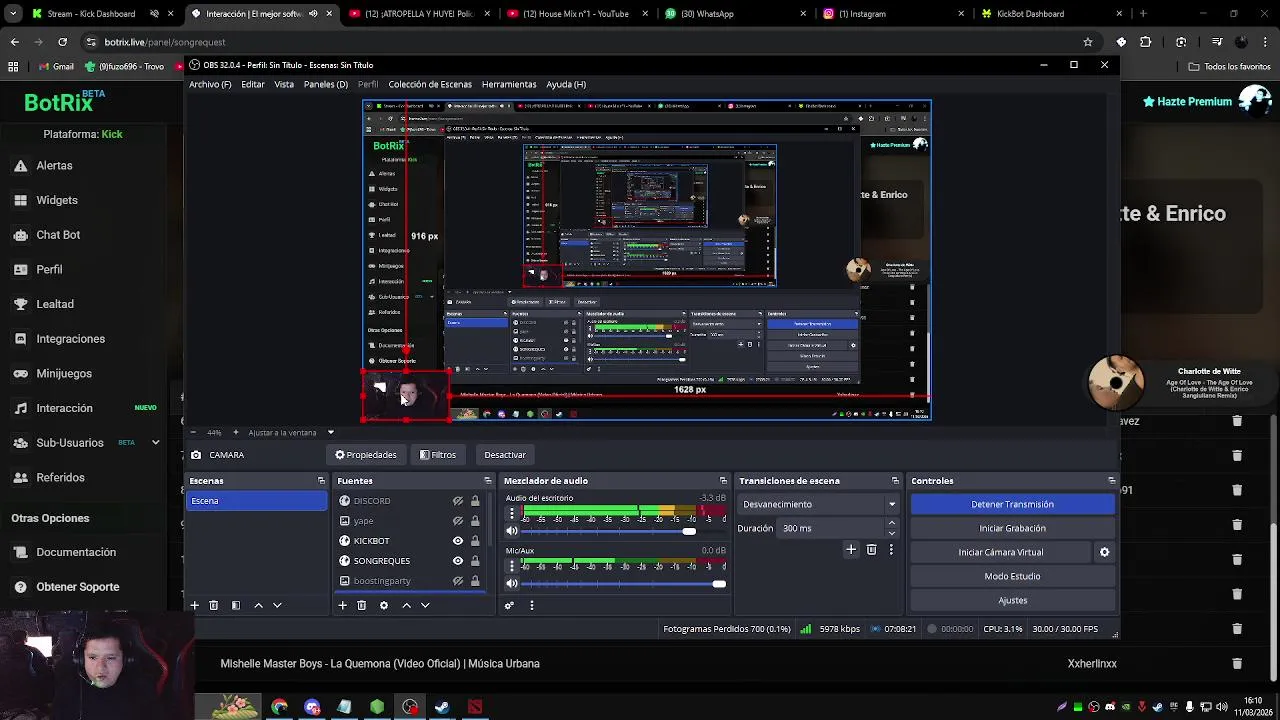Open the Vista menu in OBS
This screenshot has width=1280, height=720.
point(284,84)
